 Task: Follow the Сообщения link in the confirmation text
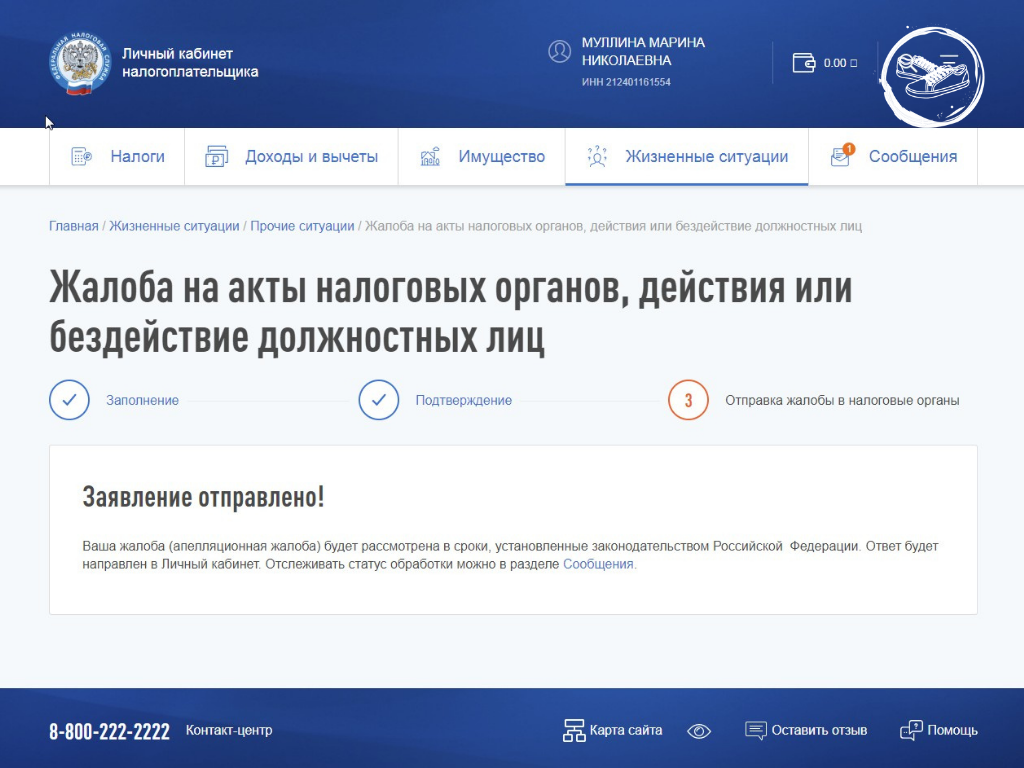tap(598, 564)
